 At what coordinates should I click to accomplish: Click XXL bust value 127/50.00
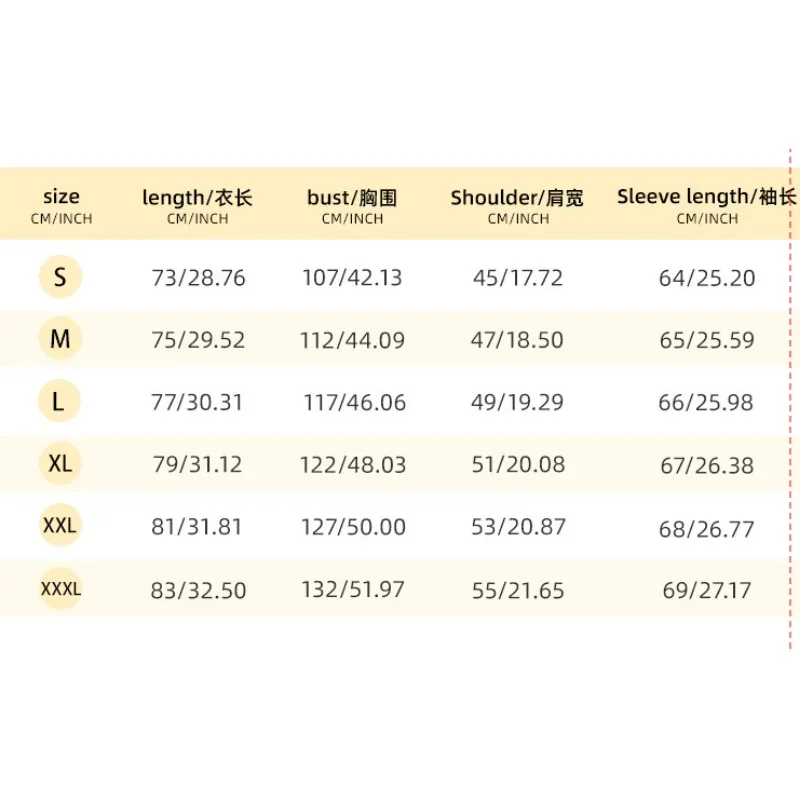tap(354, 527)
